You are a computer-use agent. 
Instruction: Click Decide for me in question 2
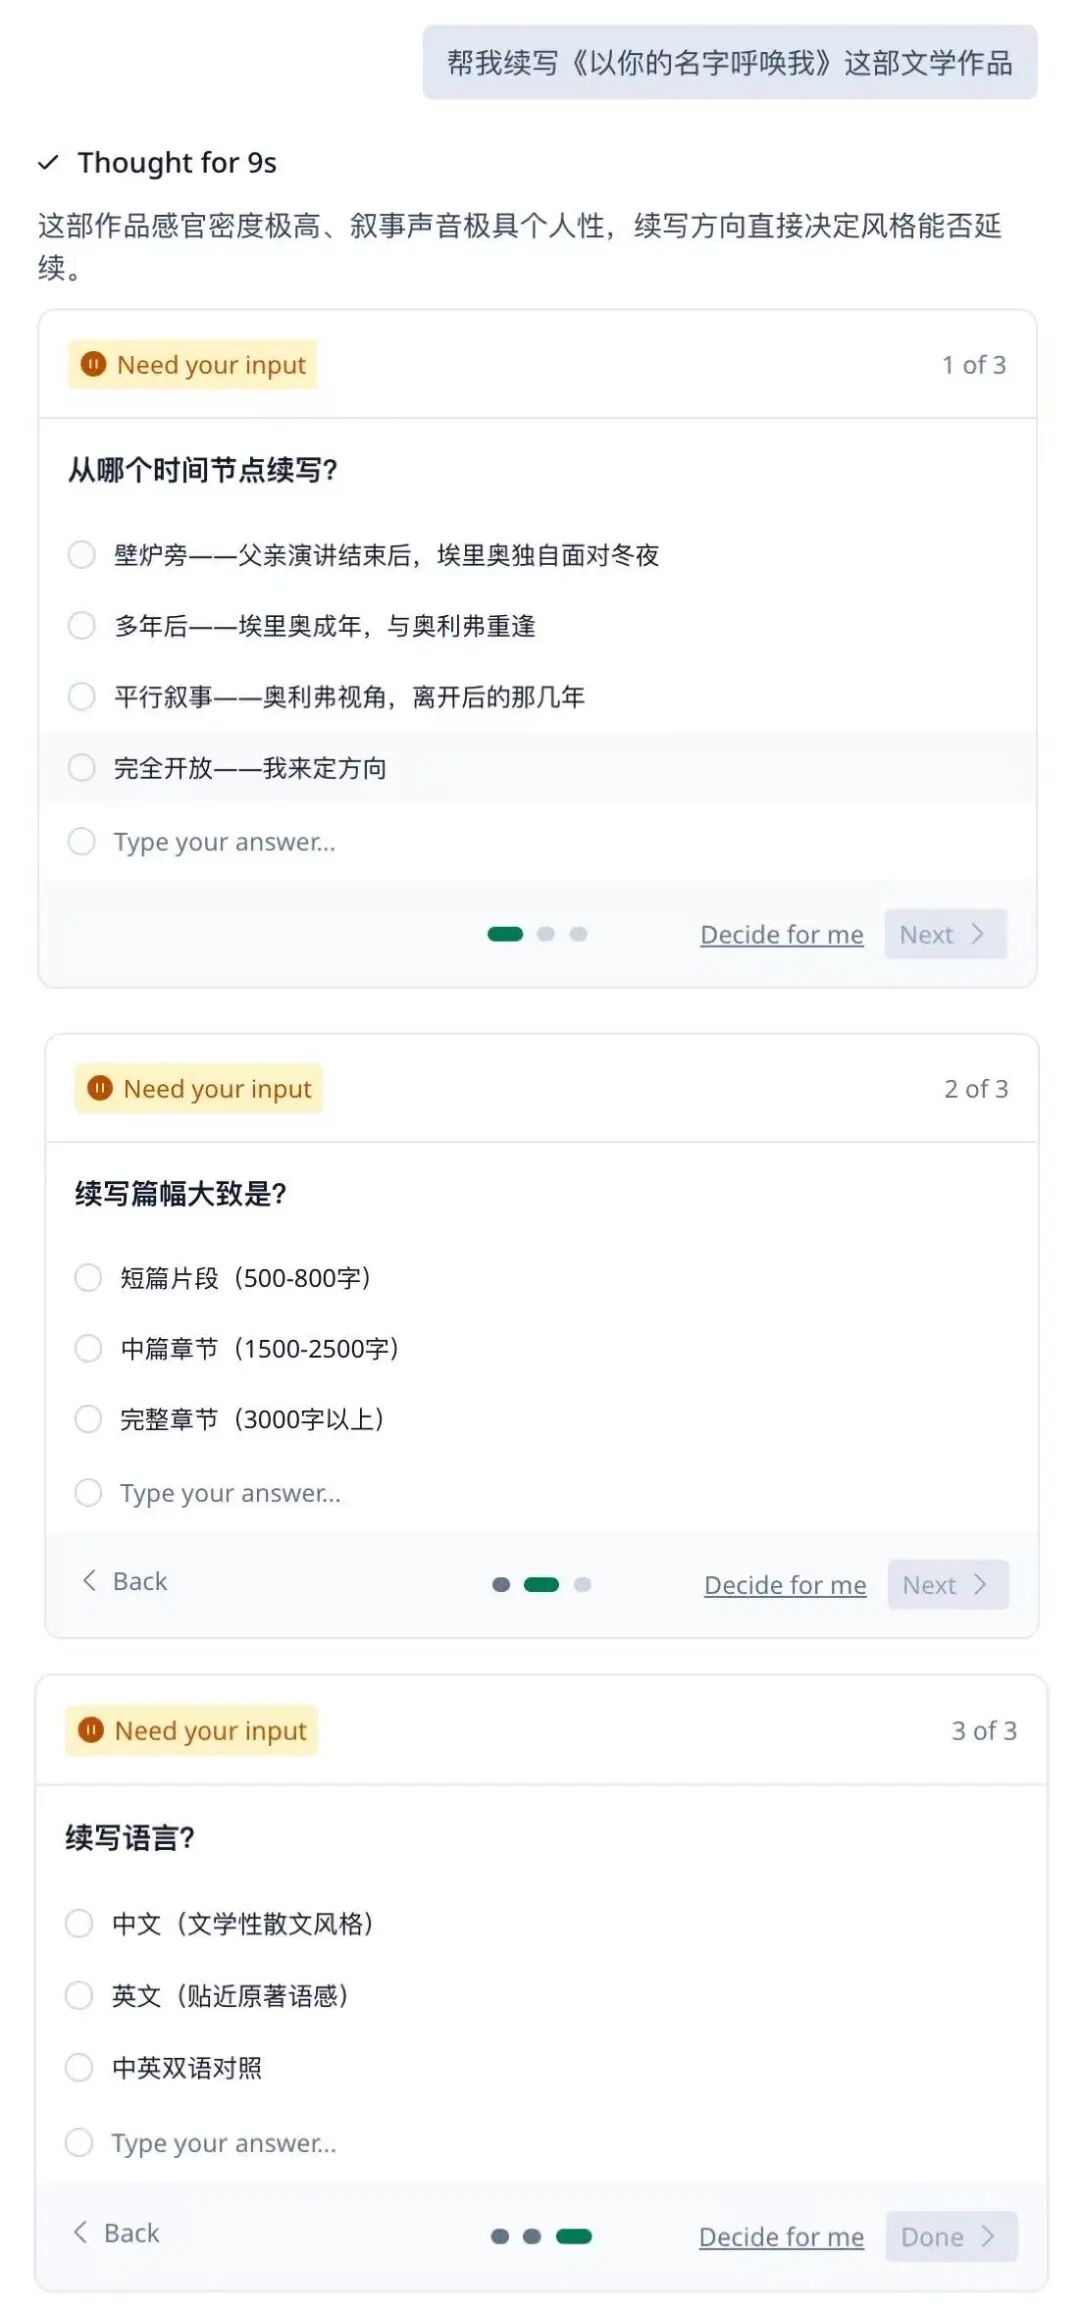pyautogui.click(x=785, y=1585)
